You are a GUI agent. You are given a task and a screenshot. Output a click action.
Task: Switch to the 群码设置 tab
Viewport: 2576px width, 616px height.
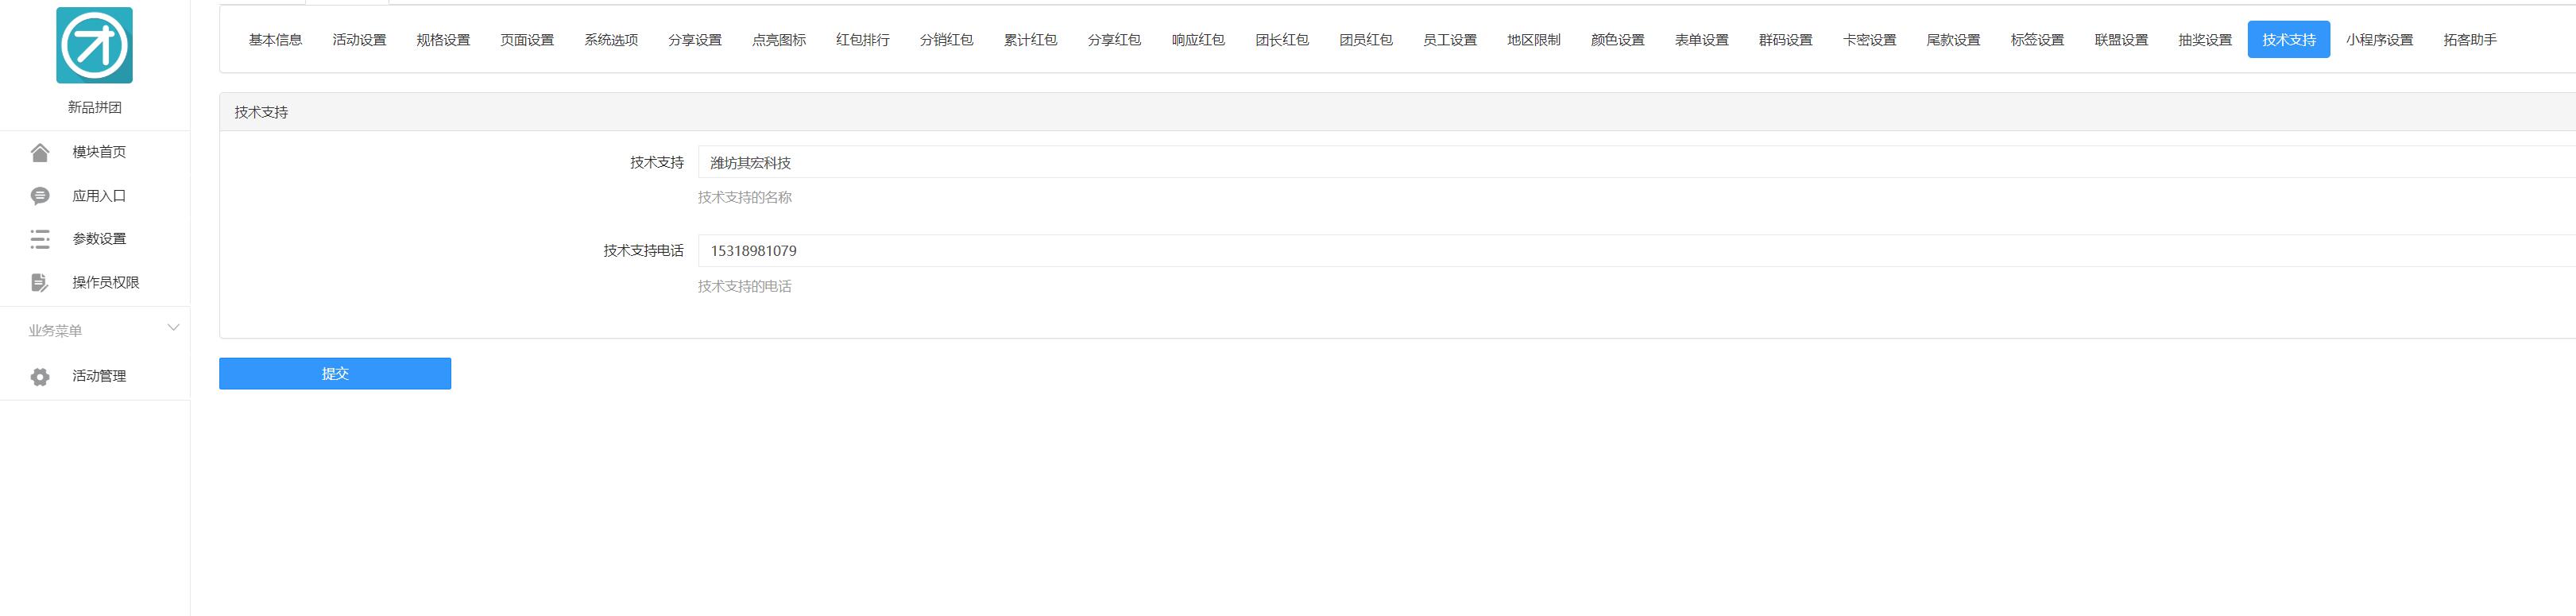click(x=1786, y=40)
